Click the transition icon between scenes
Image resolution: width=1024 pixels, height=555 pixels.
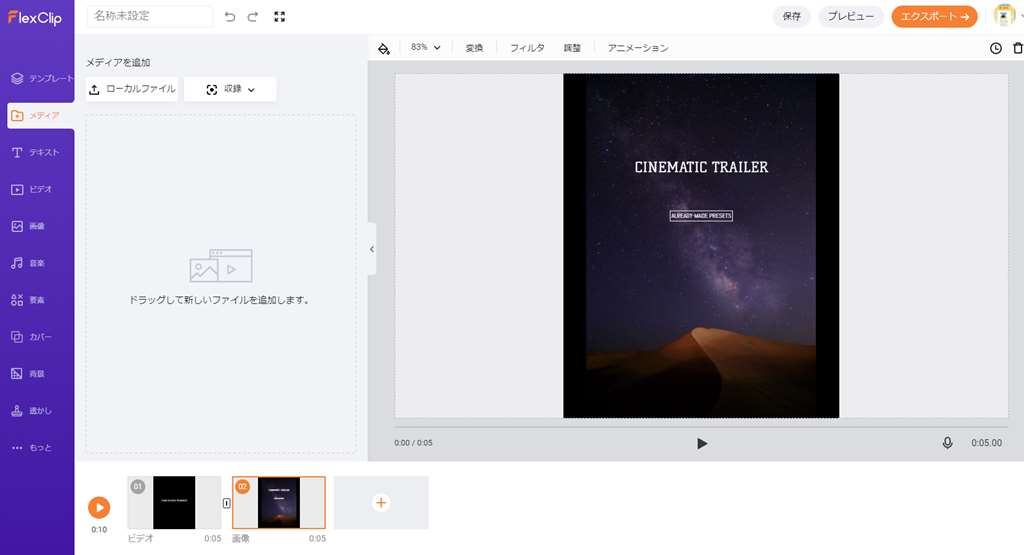[x=226, y=503]
